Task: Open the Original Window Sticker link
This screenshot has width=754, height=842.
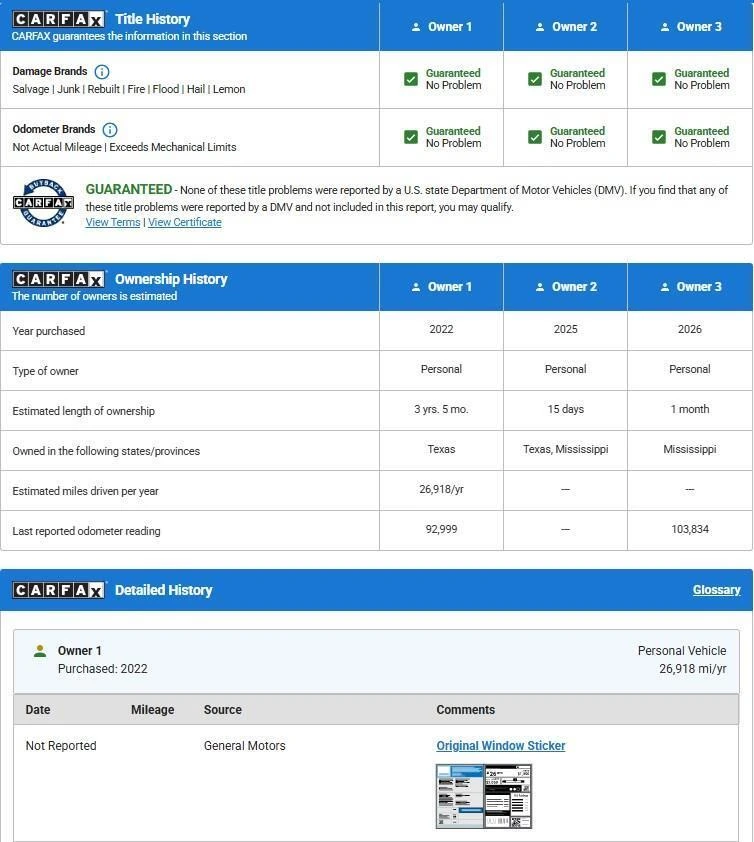Action: click(500, 746)
